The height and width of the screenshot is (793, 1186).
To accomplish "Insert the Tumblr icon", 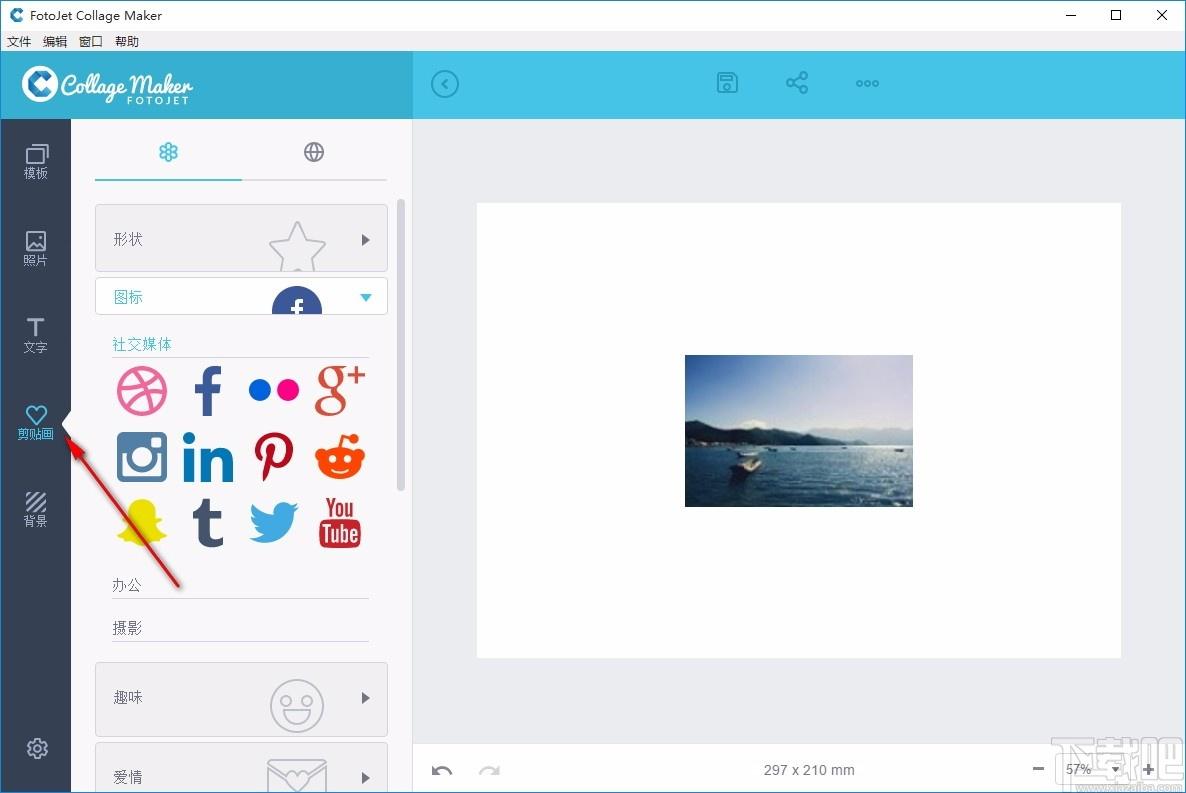I will tap(208, 522).
